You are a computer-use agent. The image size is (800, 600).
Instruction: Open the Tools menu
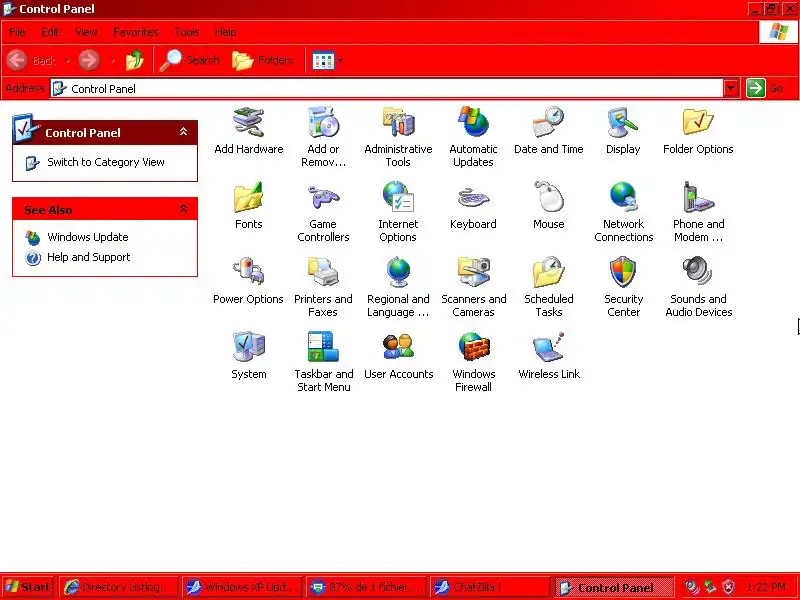[x=187, y=32]
